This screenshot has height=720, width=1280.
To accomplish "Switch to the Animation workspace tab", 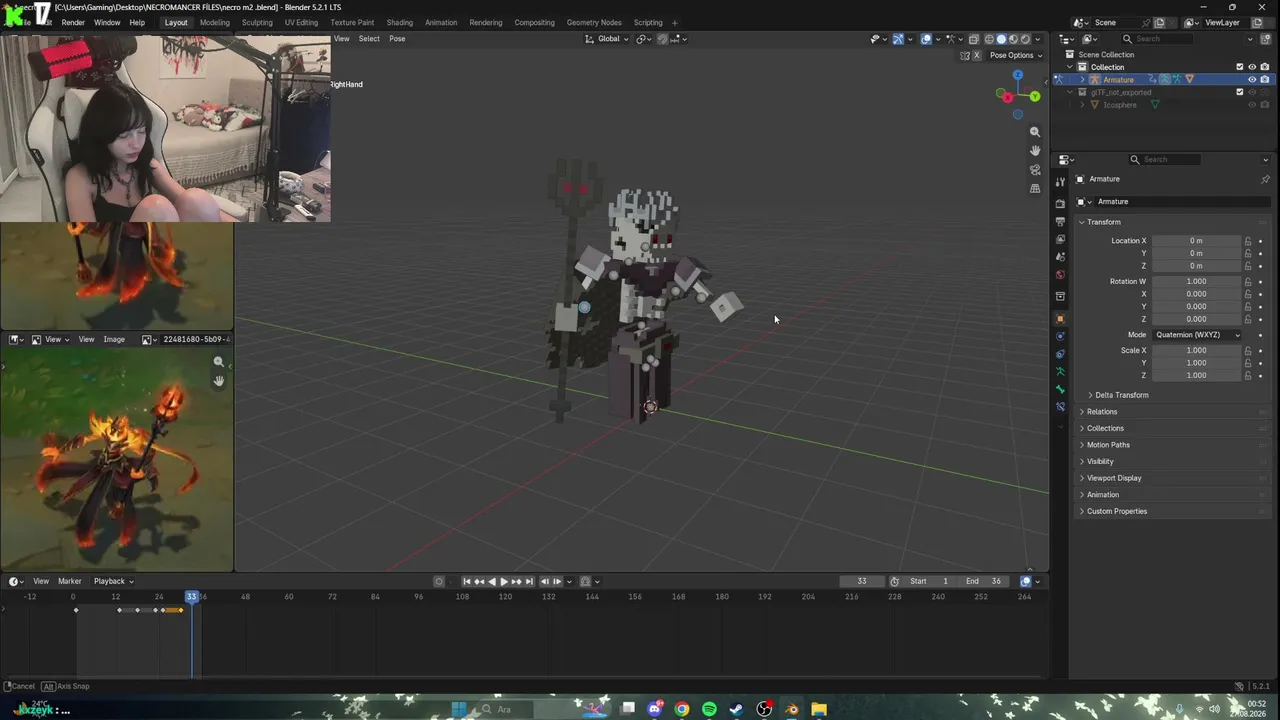I will click(441, 22).
